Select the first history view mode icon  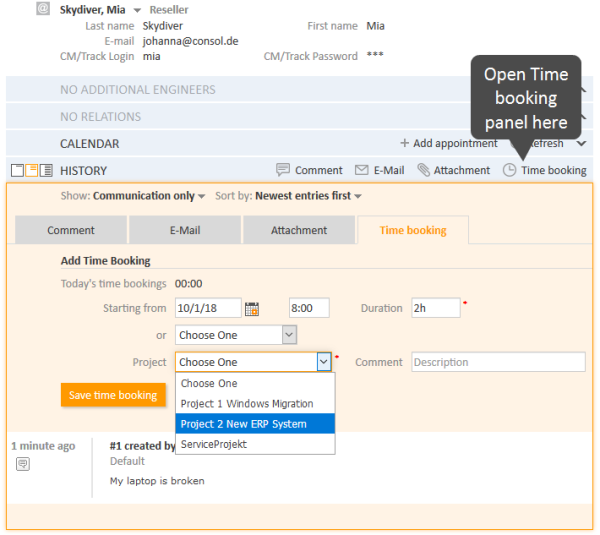(x=17, y=170)
